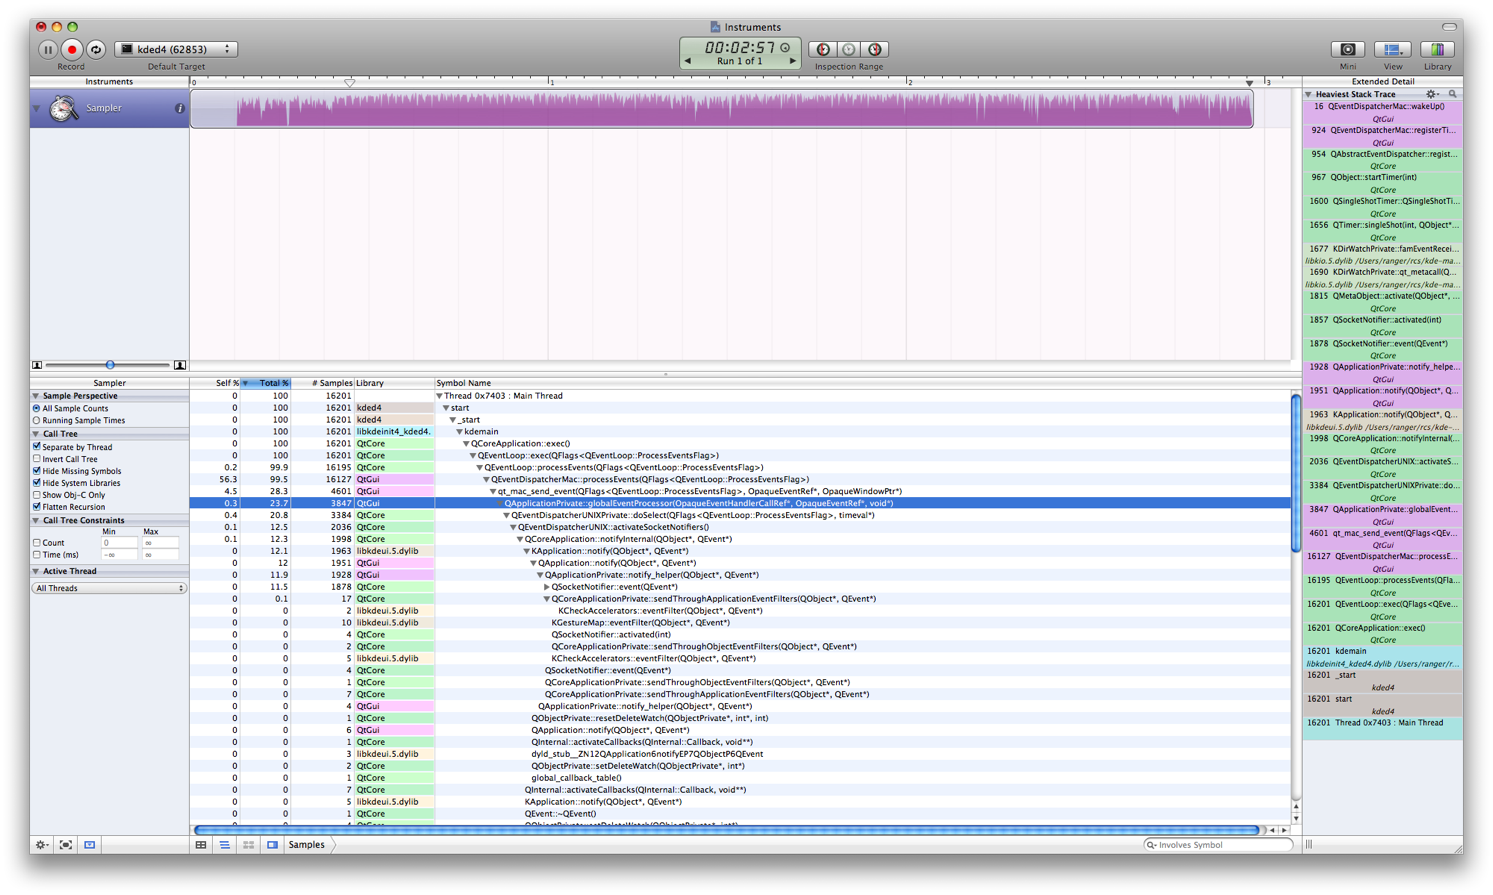Enable the Time (ms) constraint checkbox
This screenshot has height=895, width=1493.
37,555
